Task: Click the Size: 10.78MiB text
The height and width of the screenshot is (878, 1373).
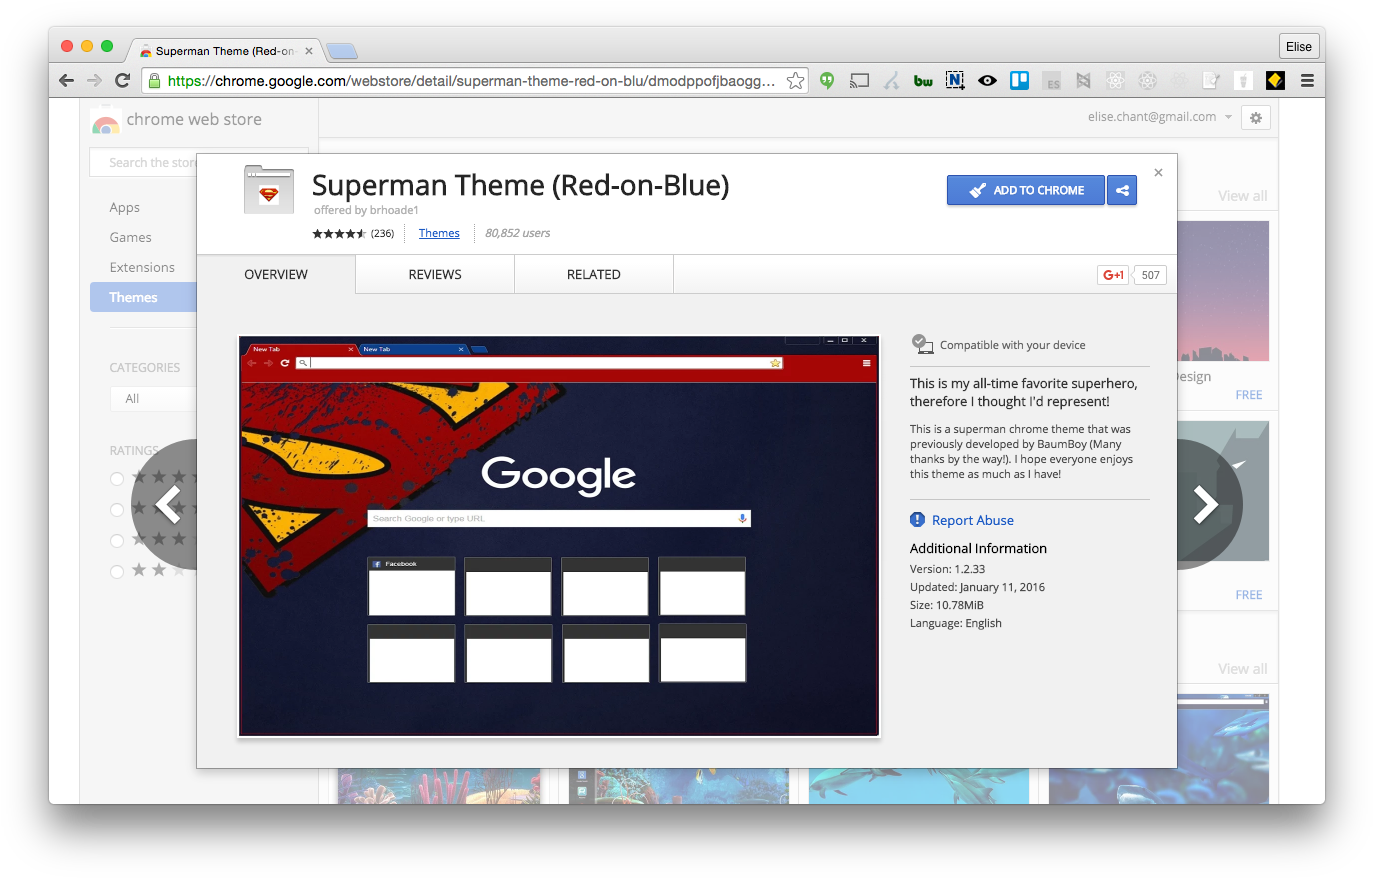Action: (947, 605)
